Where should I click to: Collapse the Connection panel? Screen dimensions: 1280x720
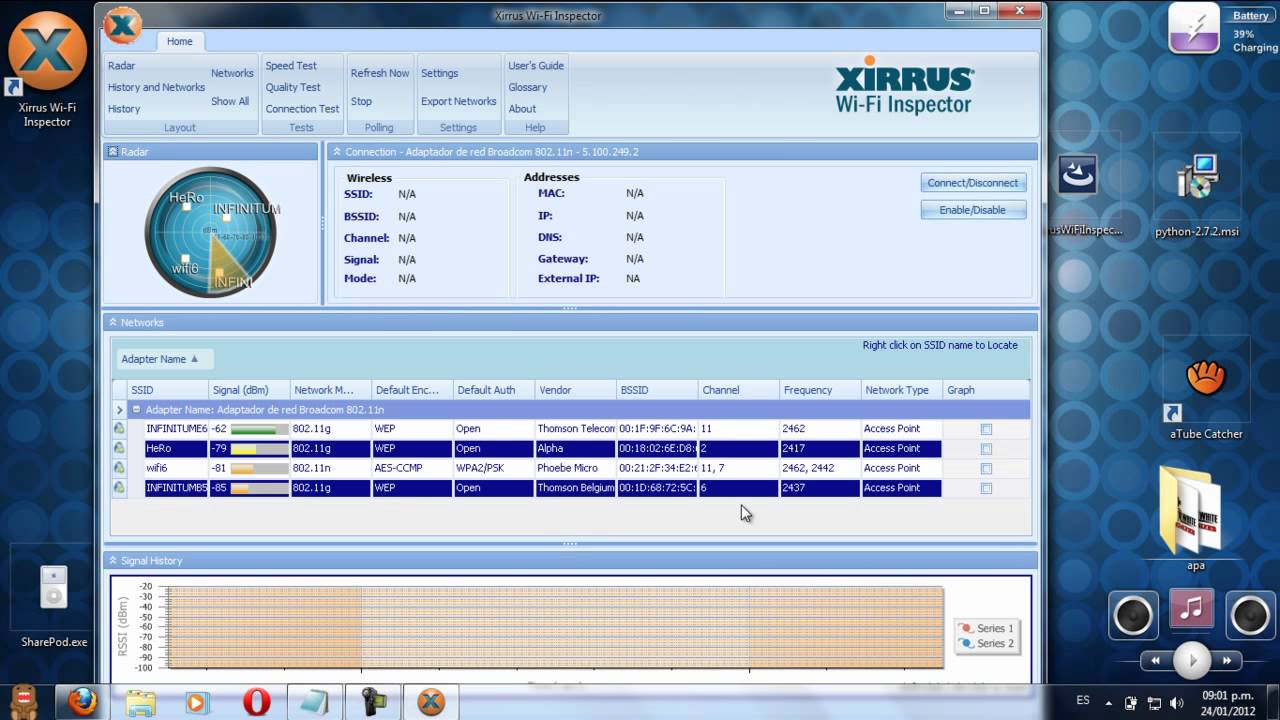[337, 152]
